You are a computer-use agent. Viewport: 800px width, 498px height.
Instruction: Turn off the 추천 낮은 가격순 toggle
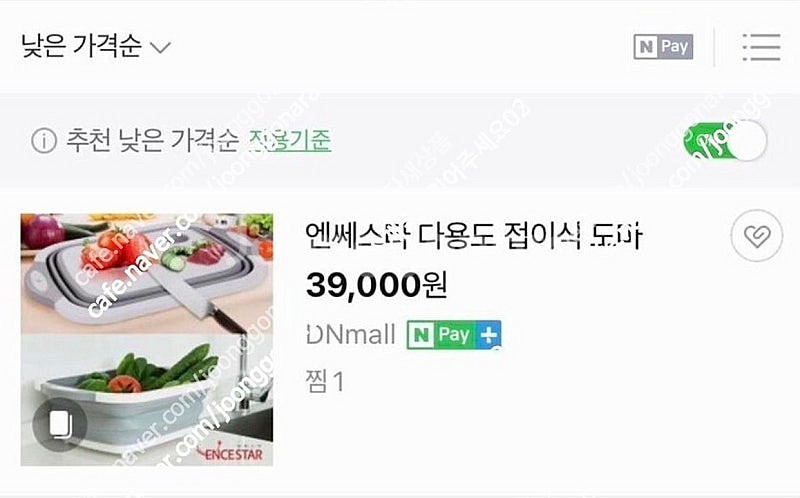(x=725, y=140)
